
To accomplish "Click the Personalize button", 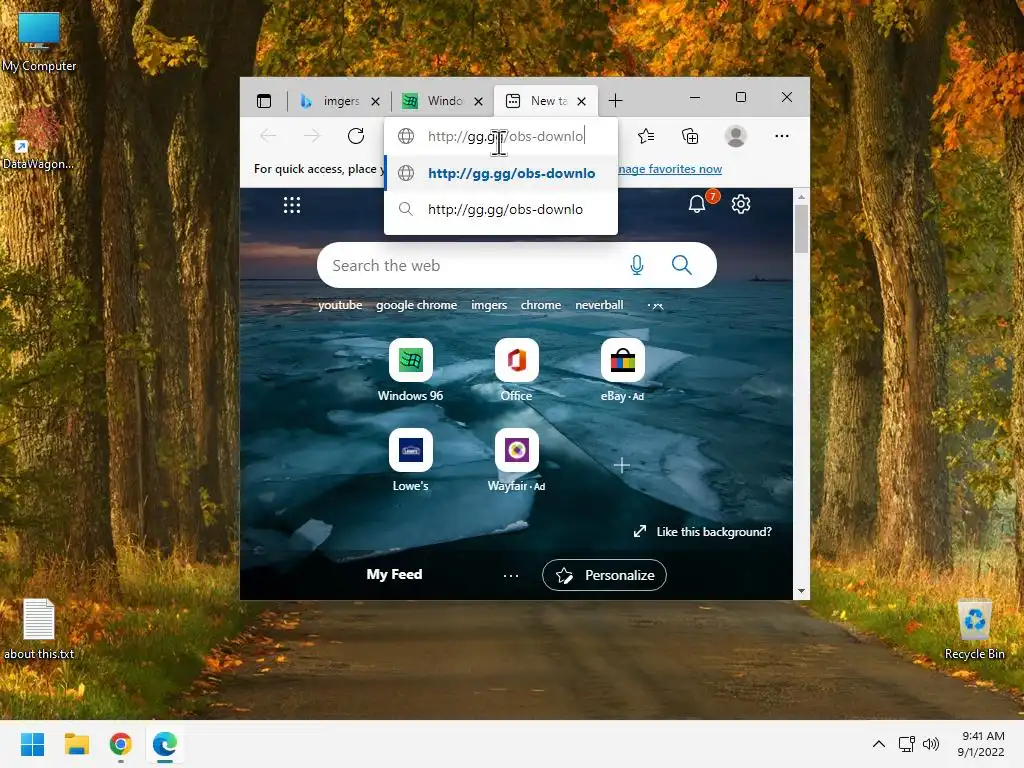I will click(x=604, y=575).
